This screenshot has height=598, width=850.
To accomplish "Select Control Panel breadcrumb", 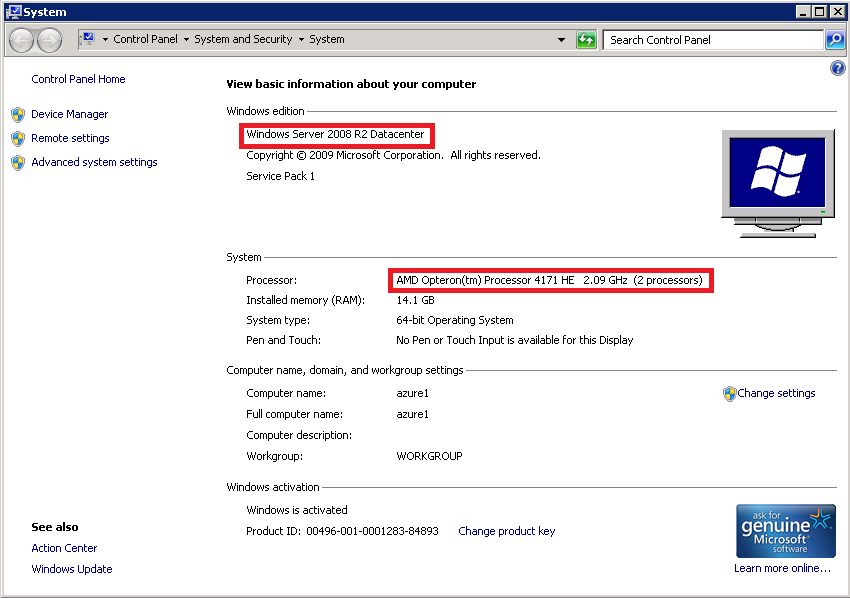I will [145, 39].
